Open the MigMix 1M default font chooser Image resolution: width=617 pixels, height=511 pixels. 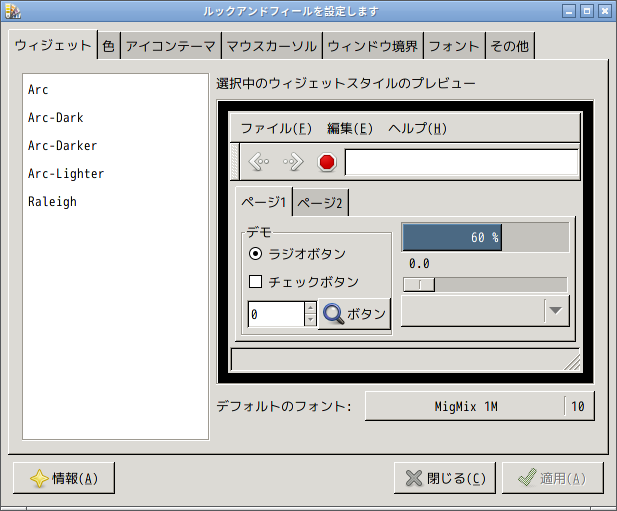coord(480,406)
